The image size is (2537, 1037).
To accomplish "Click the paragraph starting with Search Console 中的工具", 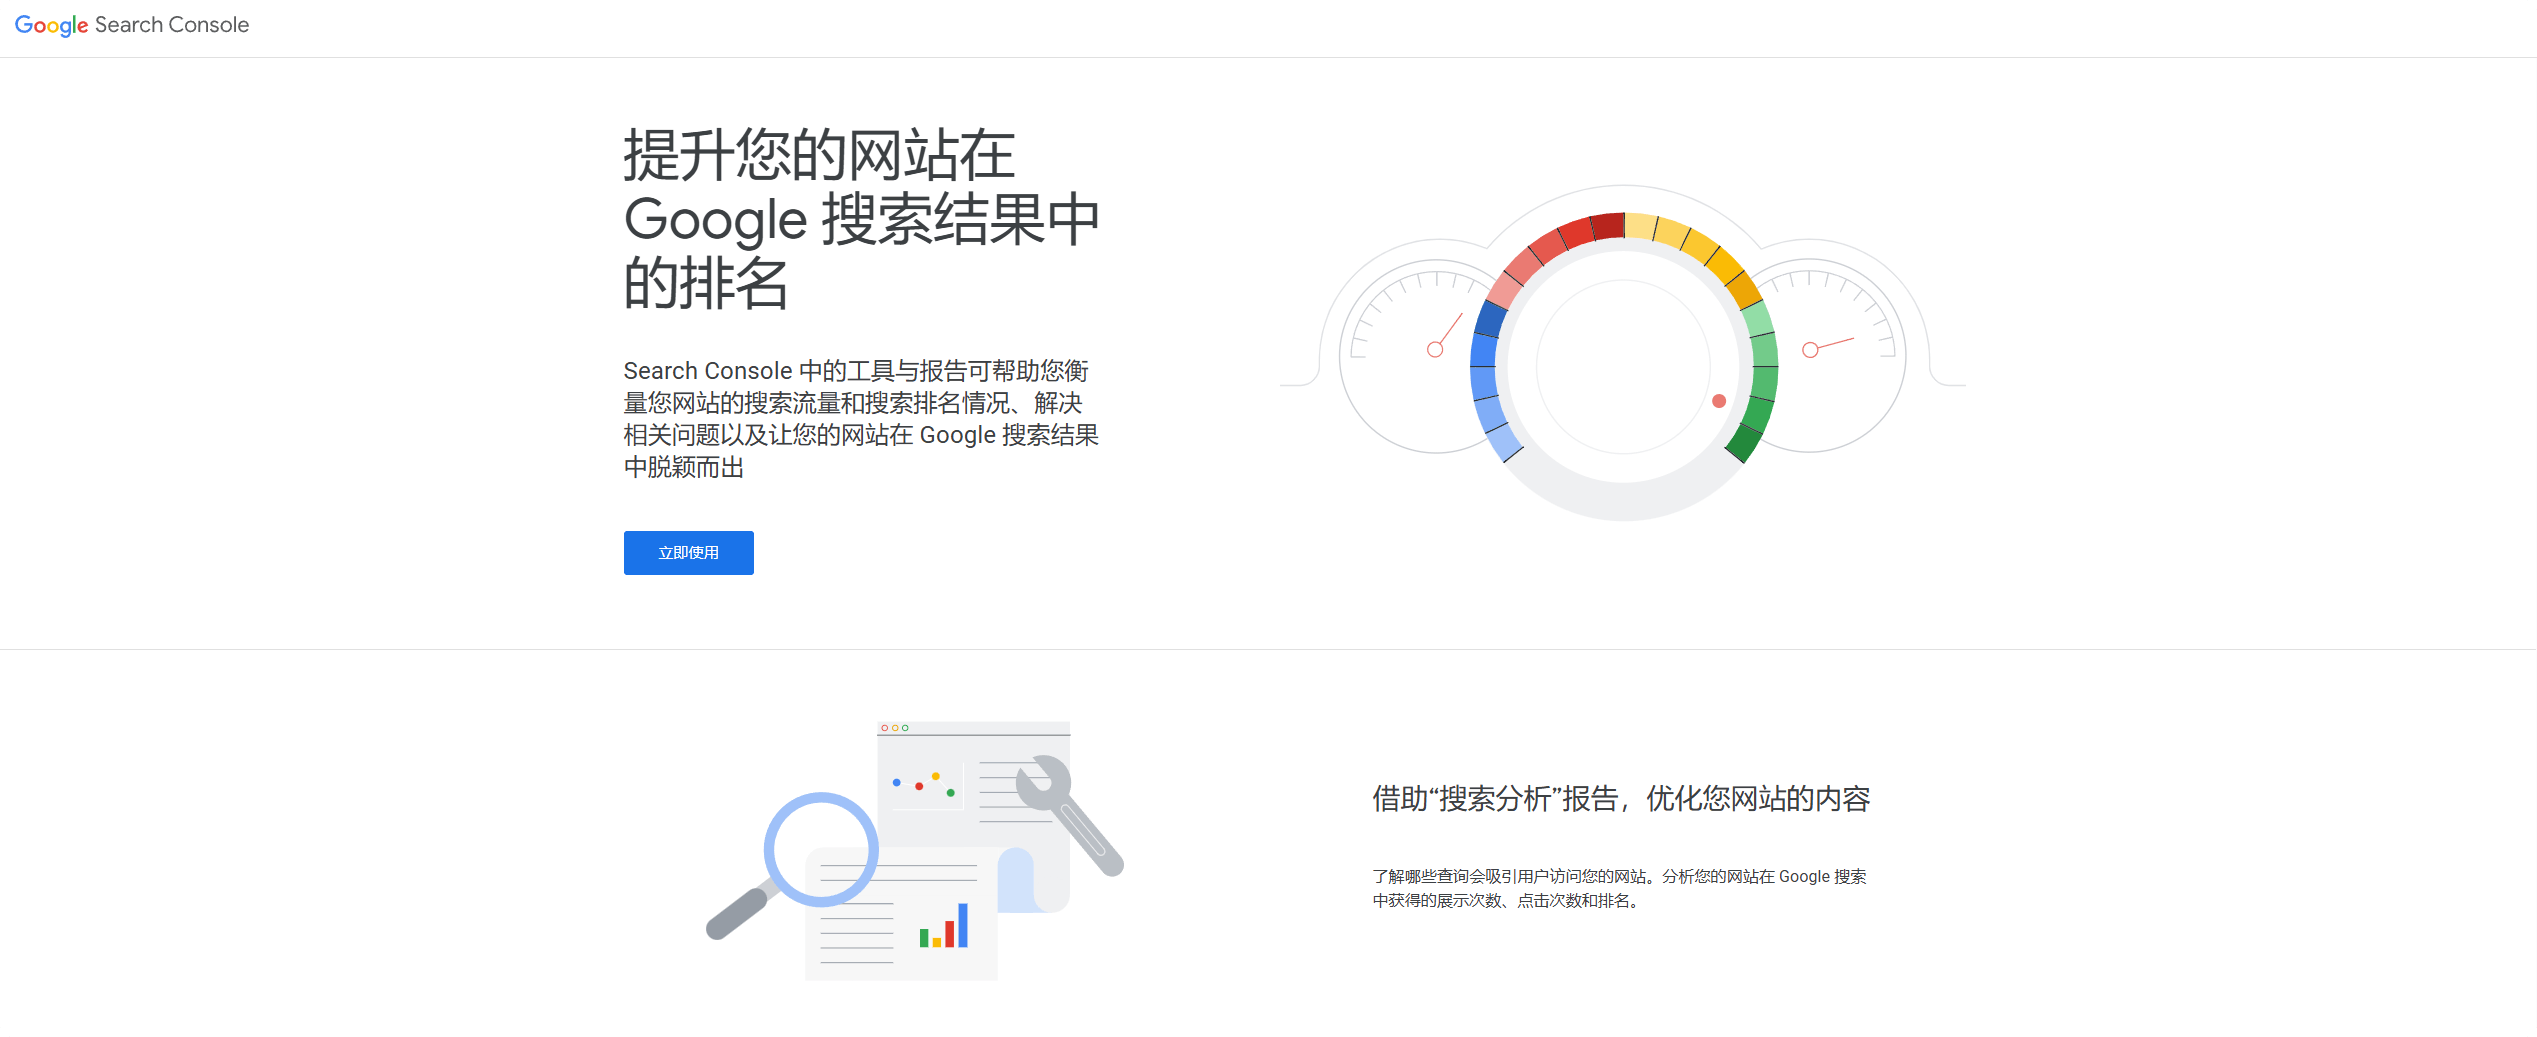I will click(x=861, y=419).
